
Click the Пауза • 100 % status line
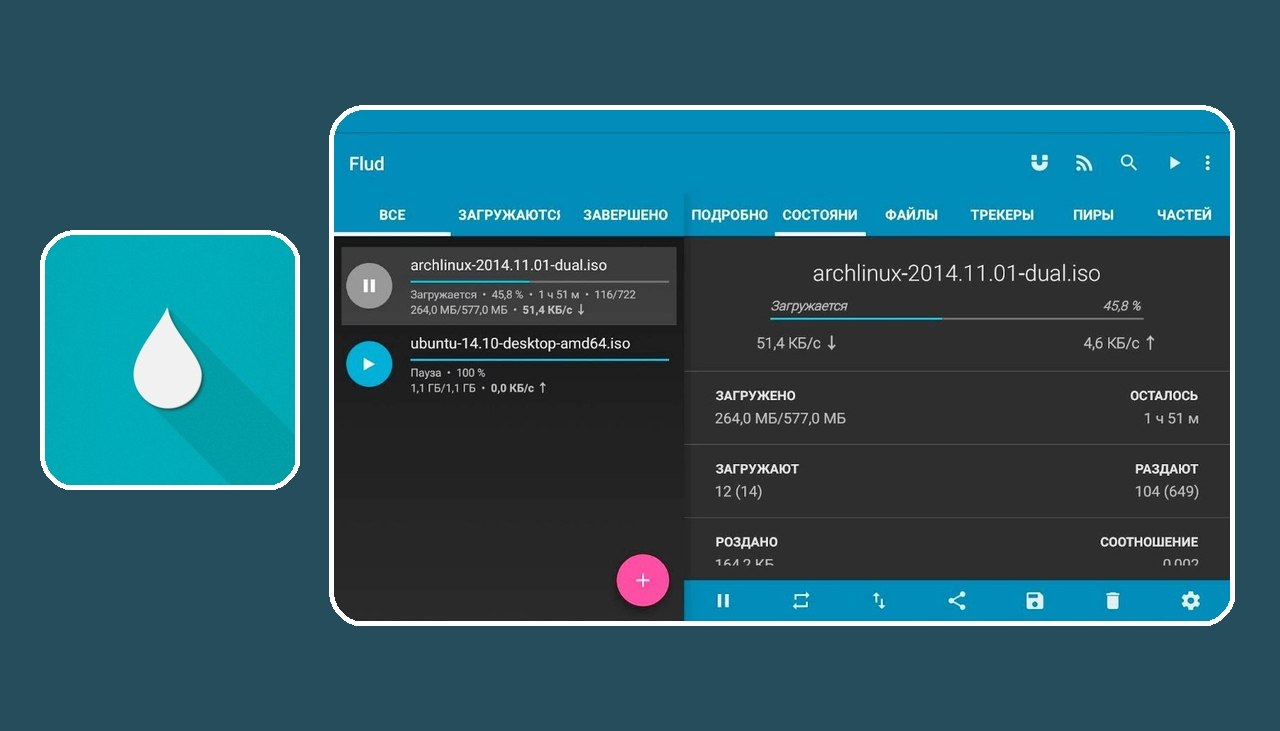(448, 373)
